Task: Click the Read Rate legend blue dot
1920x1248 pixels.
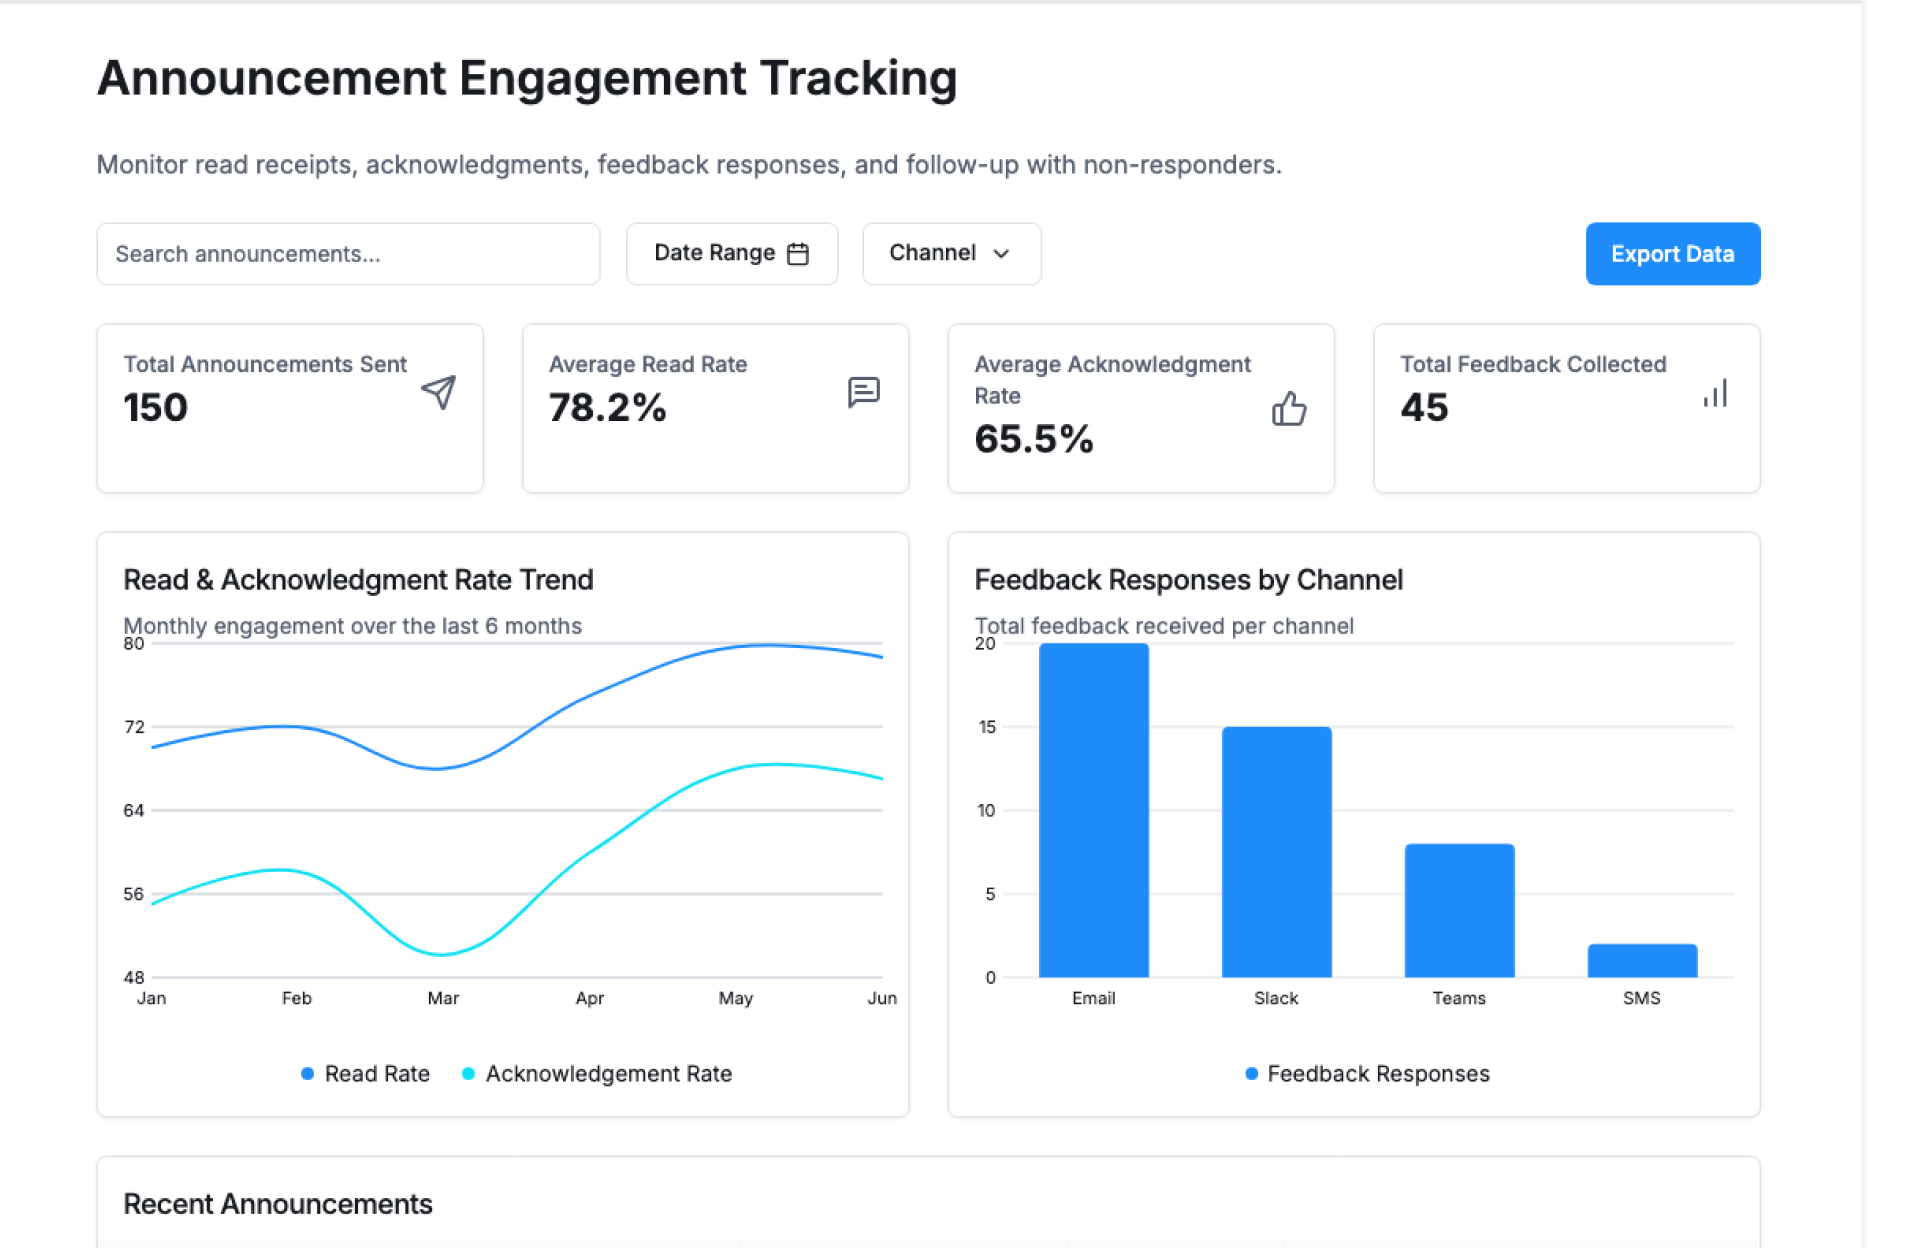Action: point(308,1073)
